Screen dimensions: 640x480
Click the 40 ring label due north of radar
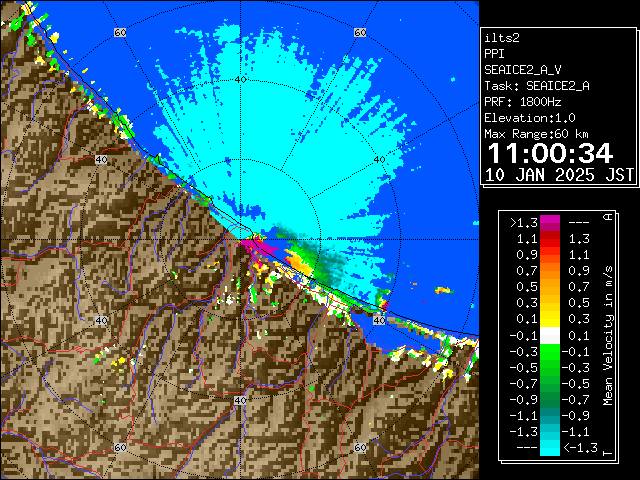241,80
